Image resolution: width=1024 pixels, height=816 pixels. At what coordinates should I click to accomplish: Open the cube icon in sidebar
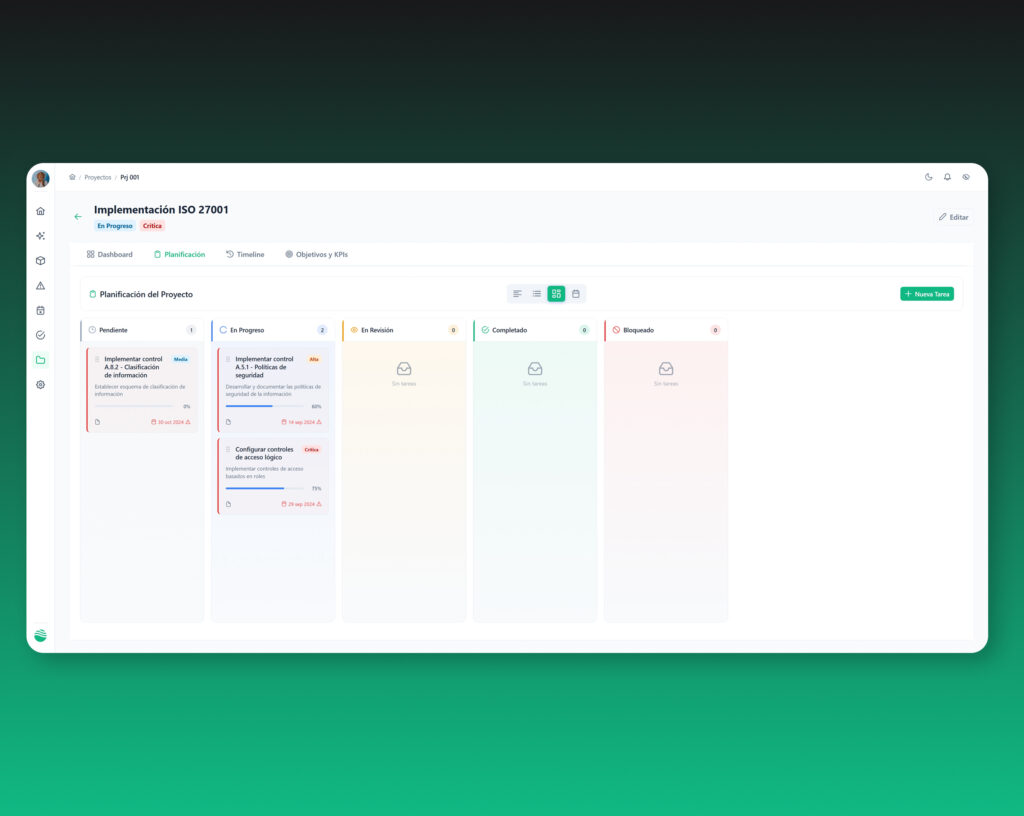[40, 260]
